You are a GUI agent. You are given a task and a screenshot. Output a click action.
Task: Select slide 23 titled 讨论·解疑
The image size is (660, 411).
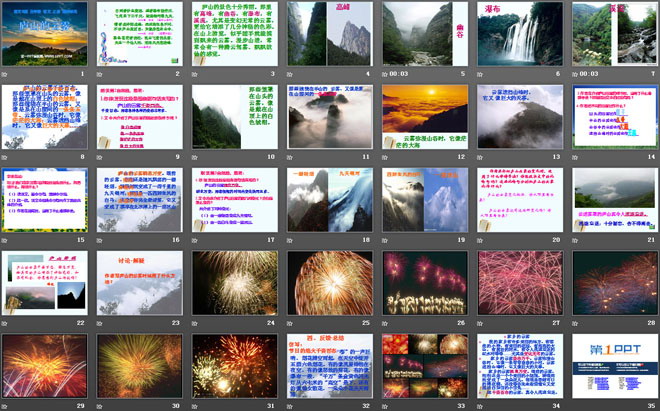140,283
